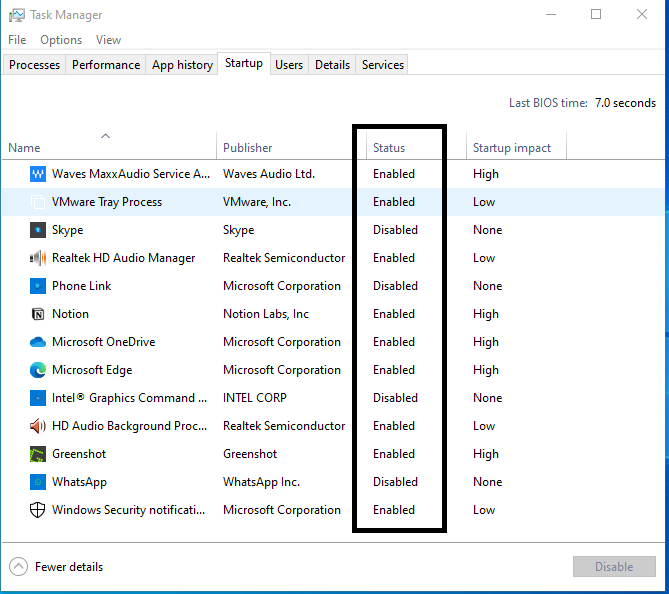Screen dimensions: 669x594
Task: Open the File menu
Action: click(17, 40)
